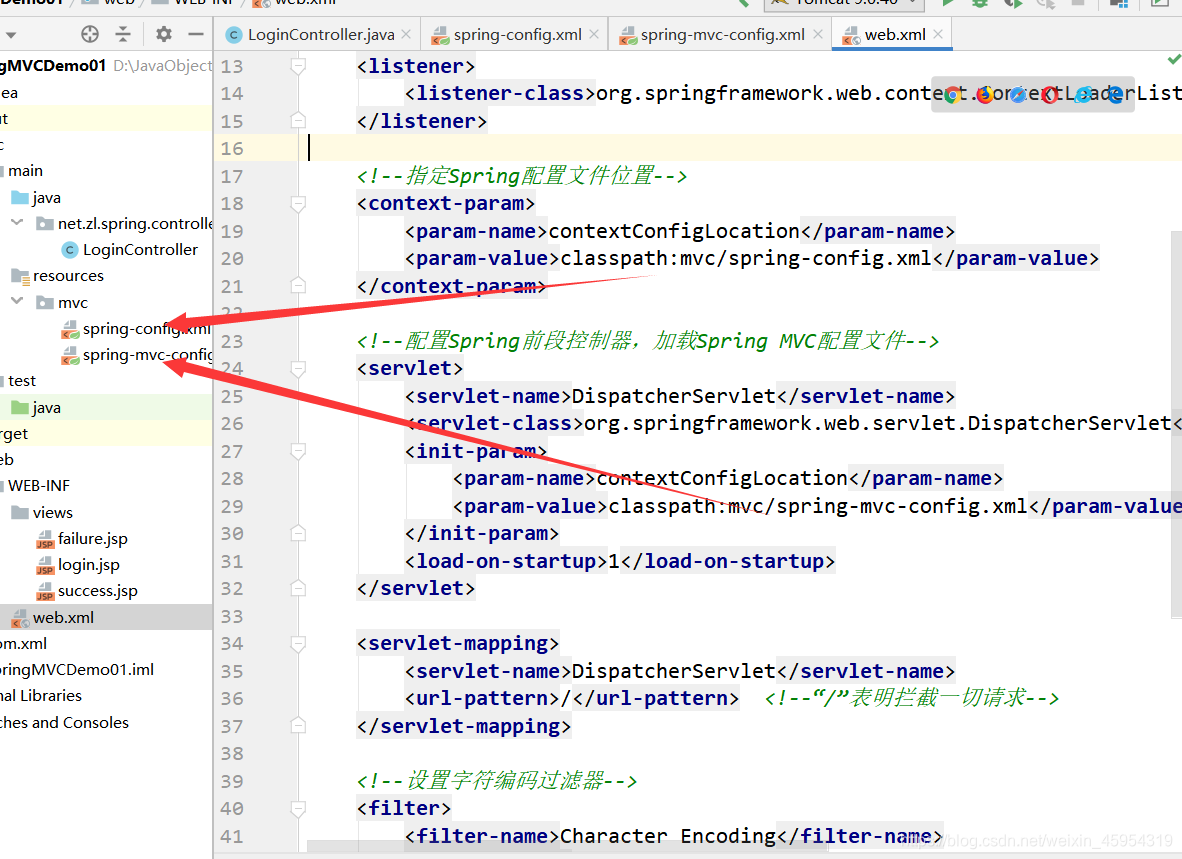Fold the listener tag at line 13
This screenshot has height=859, width=1182.
tap(299, 66)
